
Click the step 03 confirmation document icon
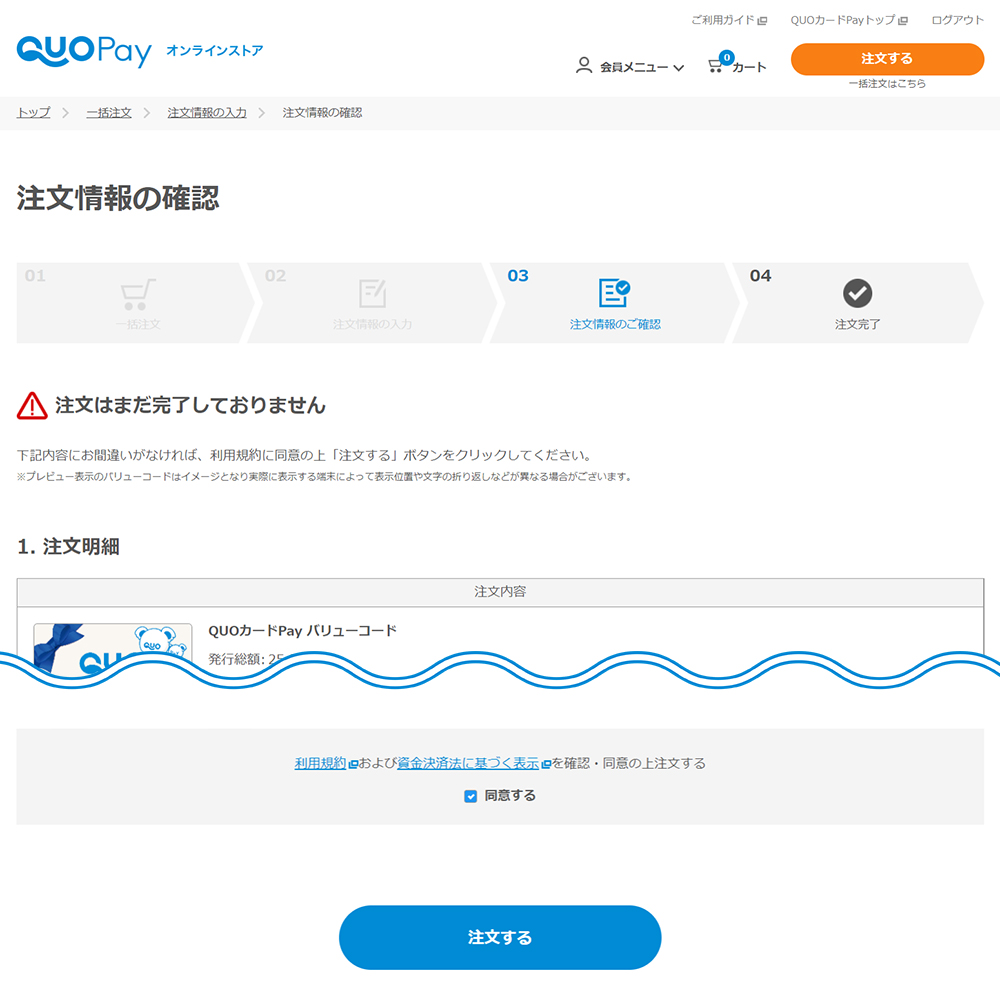point(614,293)
